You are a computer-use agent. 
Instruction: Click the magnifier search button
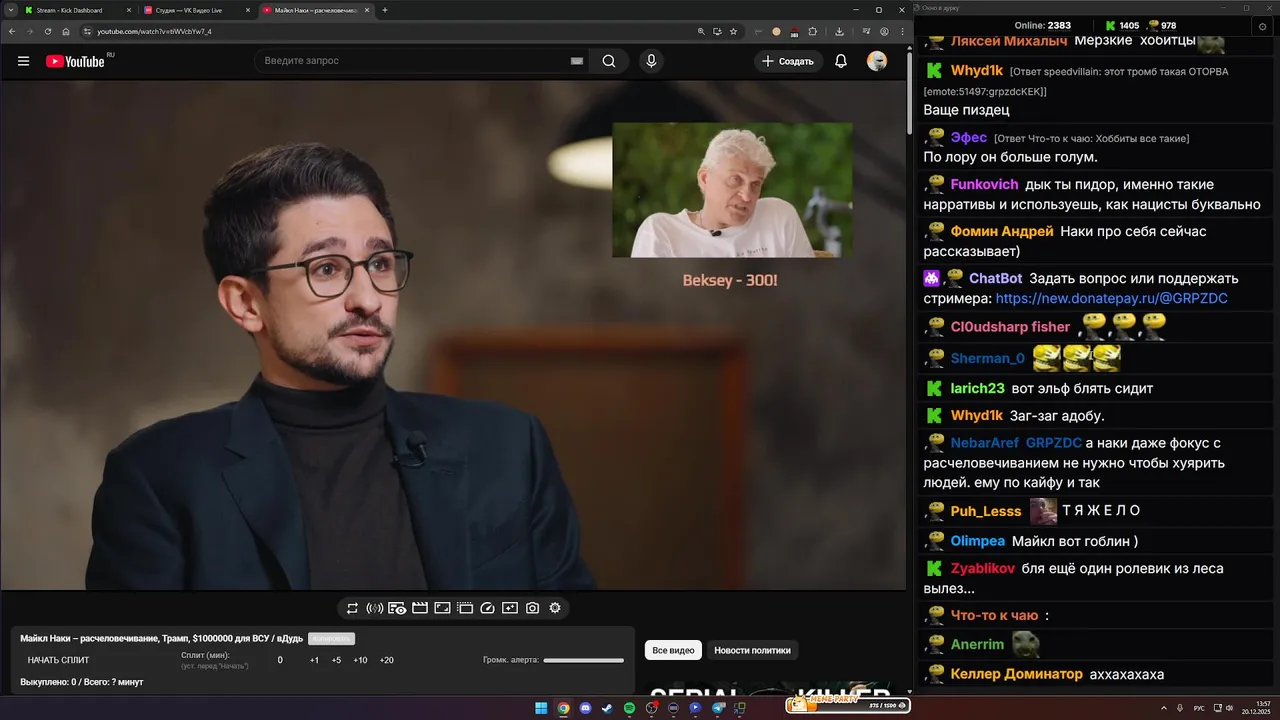point(609,61)
